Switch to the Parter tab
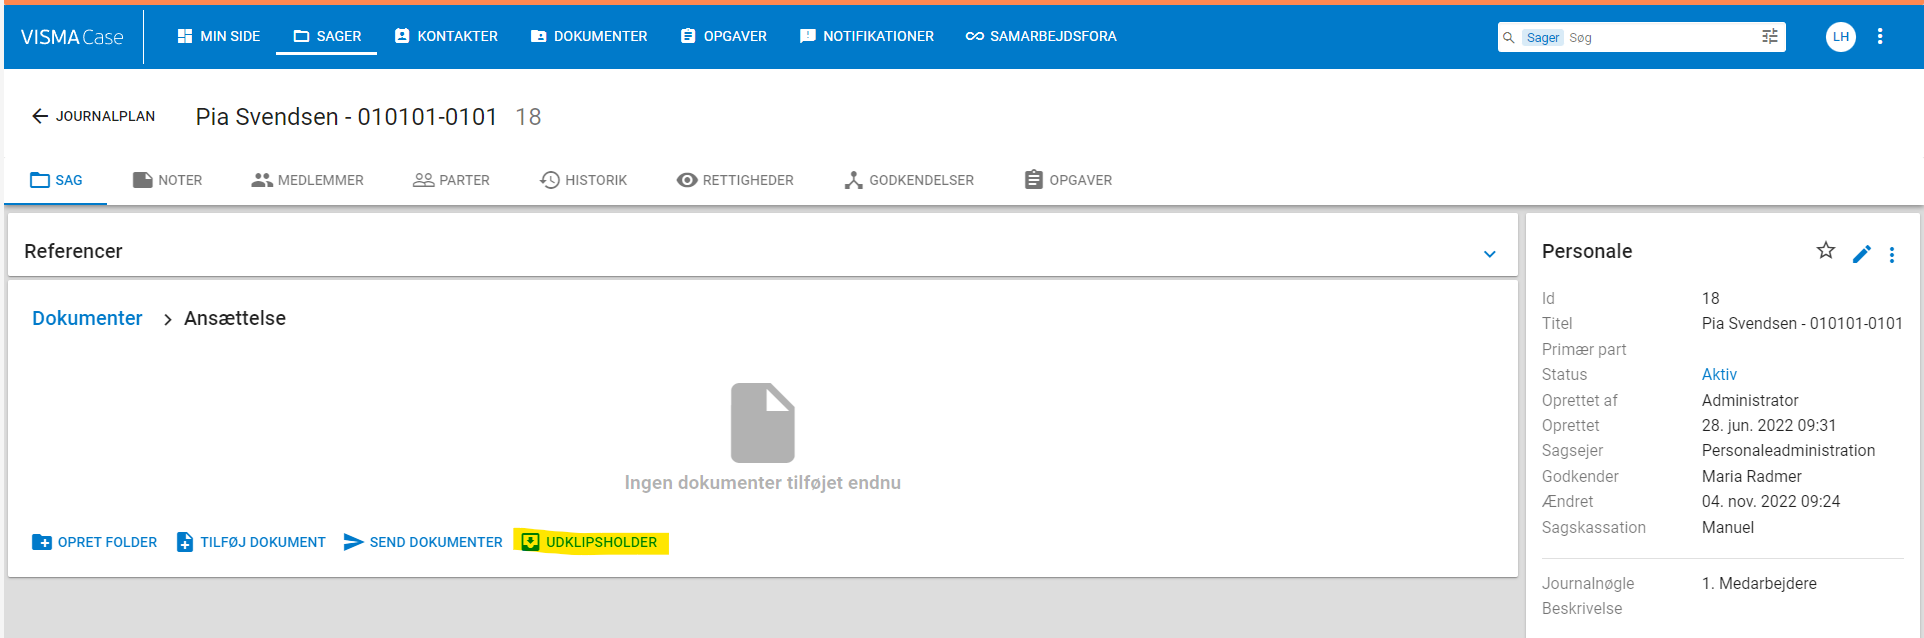Viewport: 1924px width, 638px height. click(x=451, y=180)
